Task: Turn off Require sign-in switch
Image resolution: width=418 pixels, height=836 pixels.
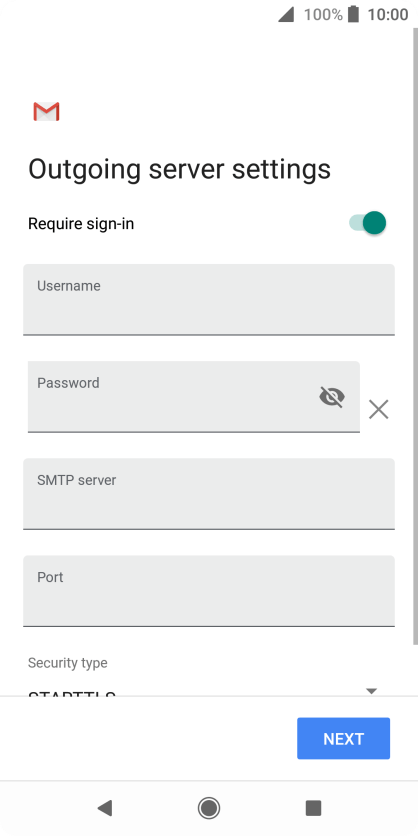Action: click(367, 223)
